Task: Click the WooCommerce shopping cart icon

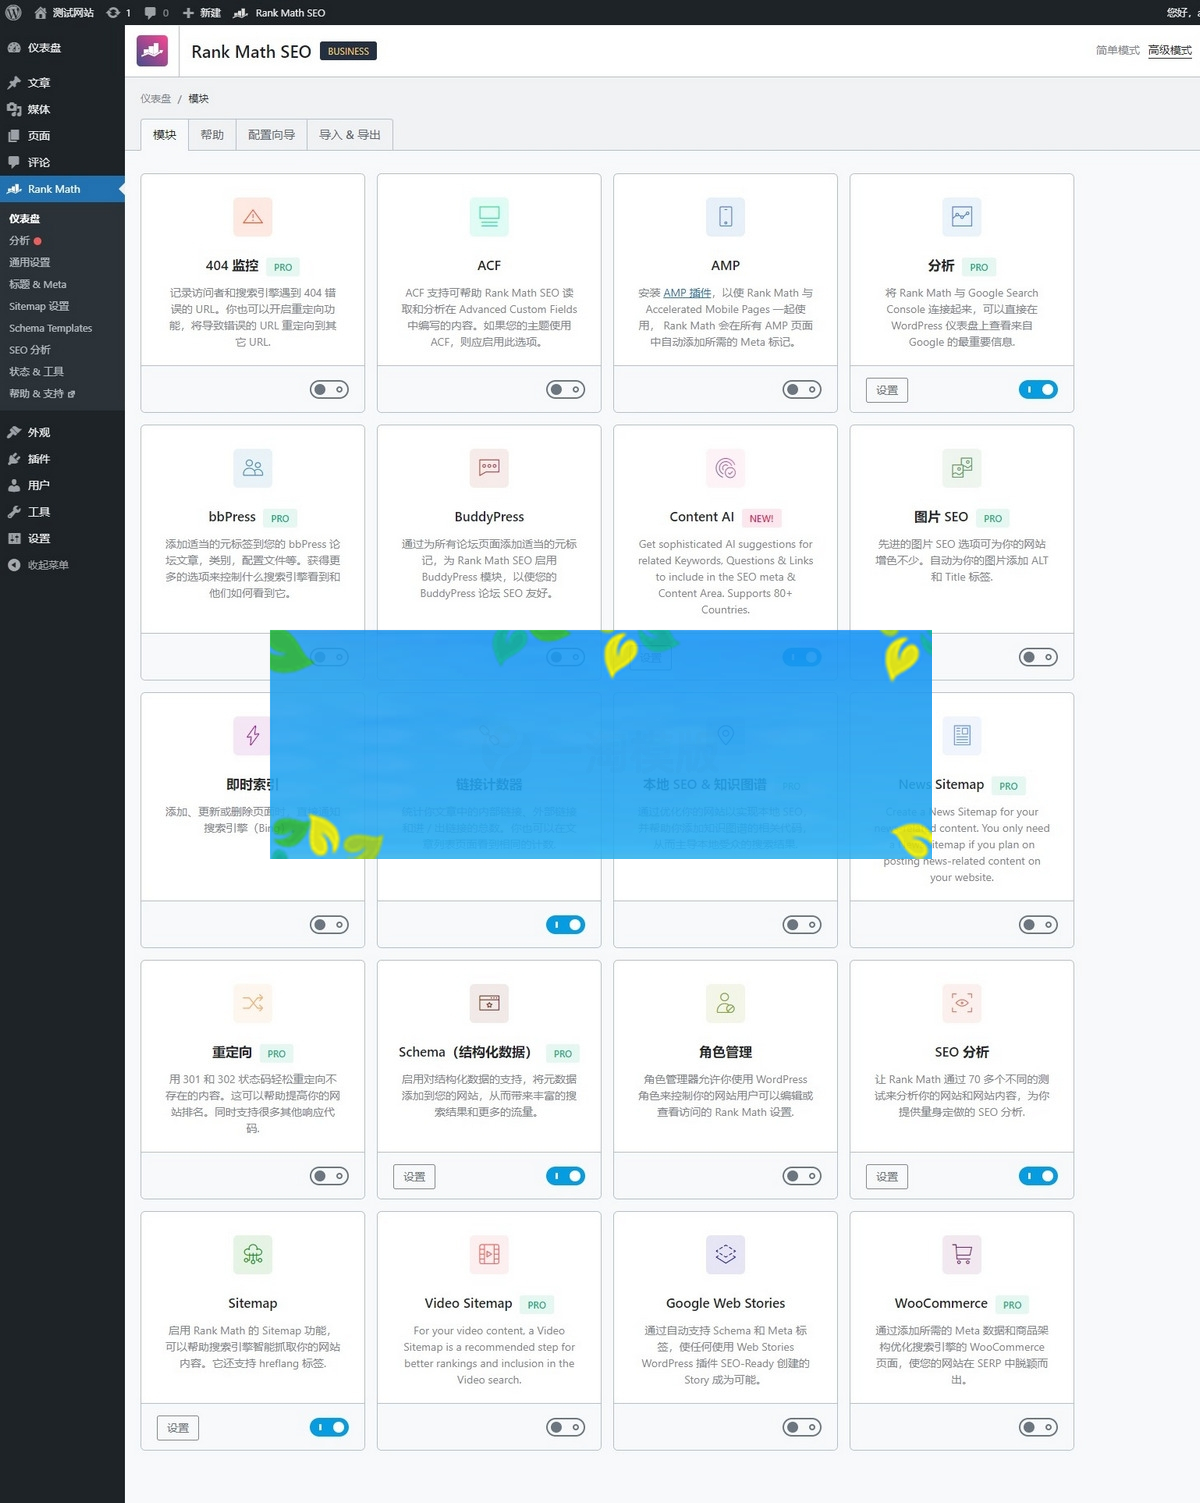Action: 961,1254
